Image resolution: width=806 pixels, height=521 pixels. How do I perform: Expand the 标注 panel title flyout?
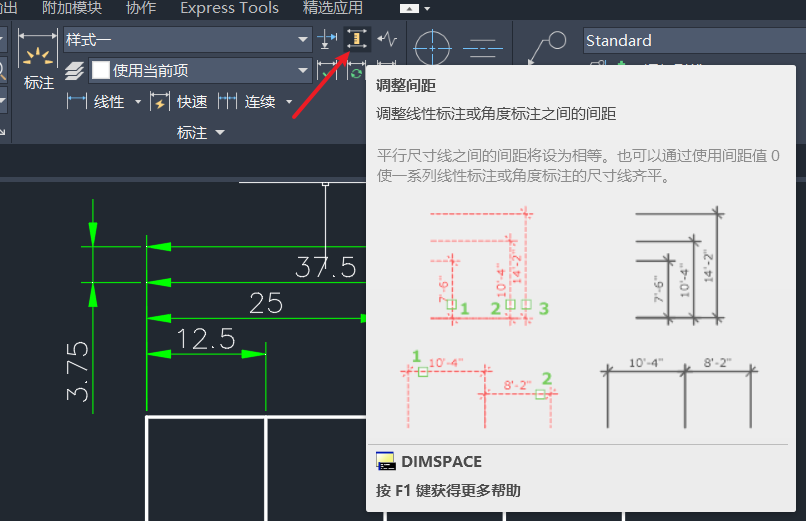pos(201,133)
